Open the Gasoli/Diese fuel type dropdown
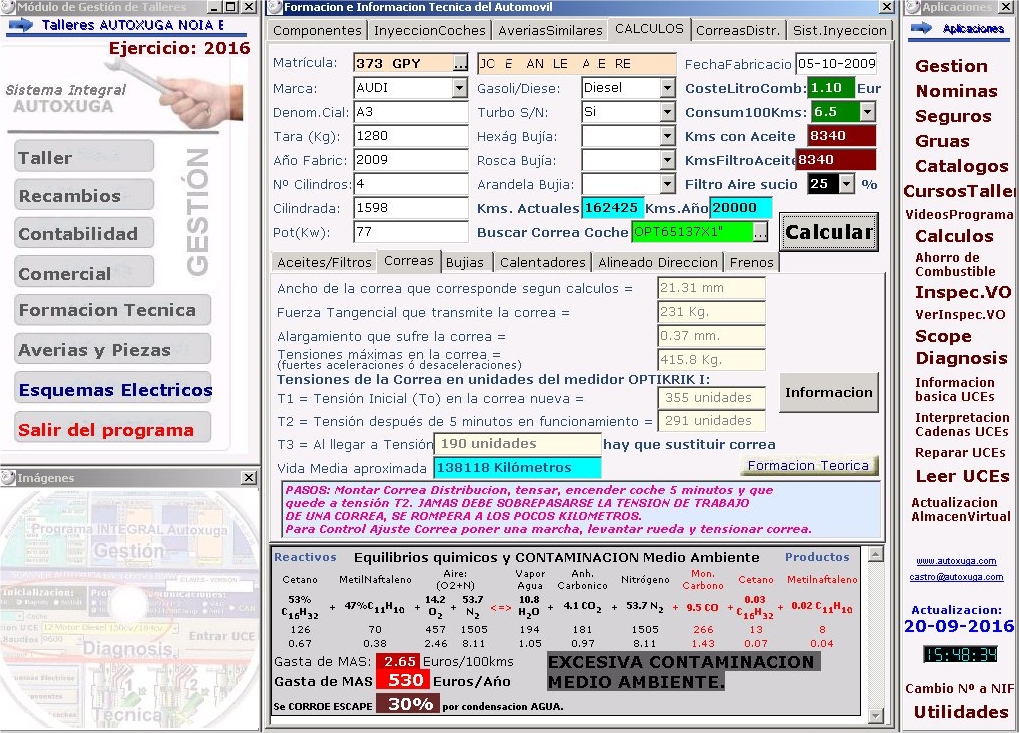This screenshot has width=1019, height=733. (x=667, y=88)
